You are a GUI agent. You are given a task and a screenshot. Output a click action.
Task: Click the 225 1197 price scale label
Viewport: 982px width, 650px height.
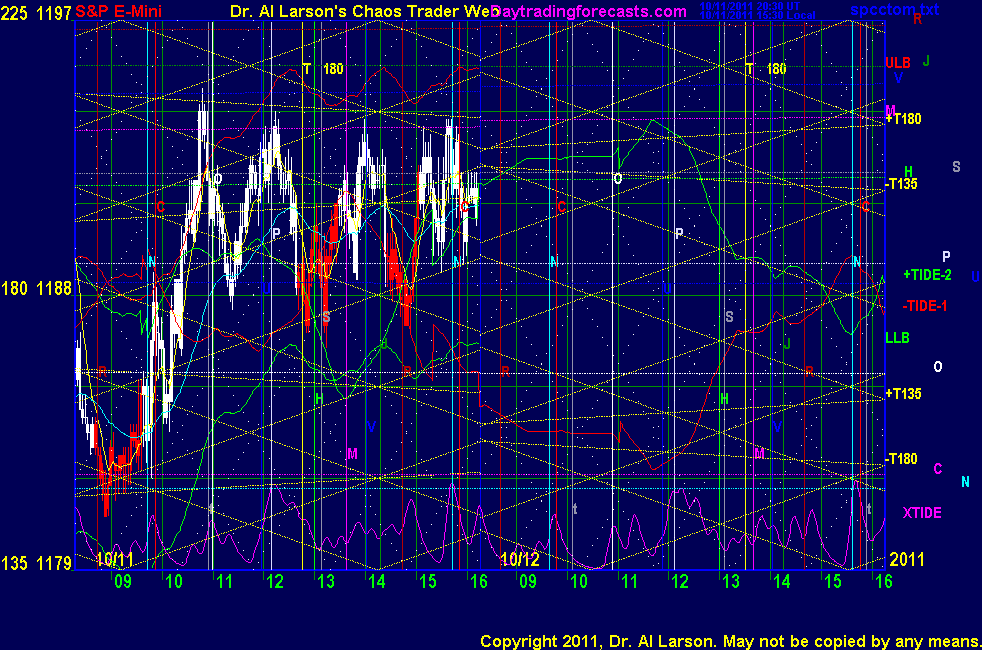36,12
